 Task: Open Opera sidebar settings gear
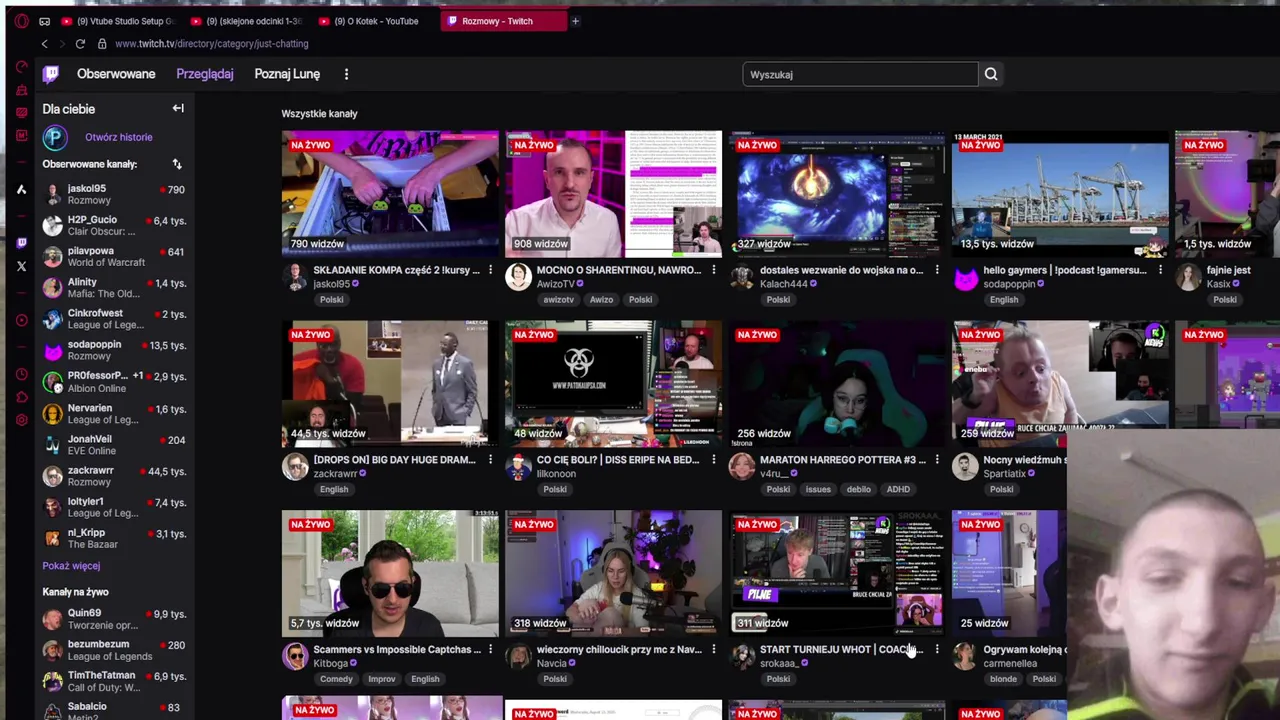[22, 420]
